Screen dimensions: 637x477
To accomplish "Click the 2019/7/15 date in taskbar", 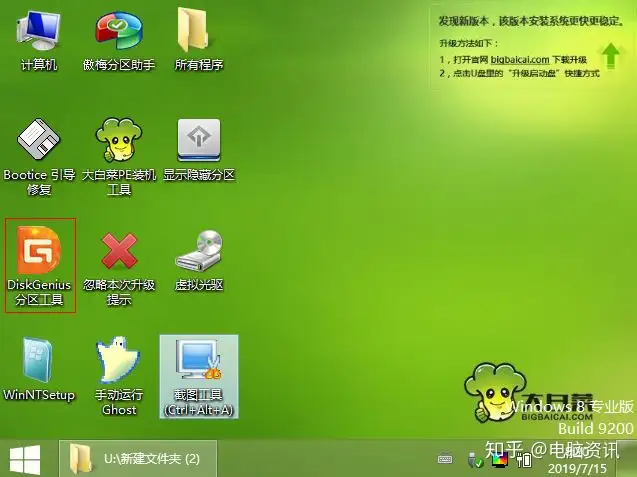I will pyautogui.click(x=577, y=468).
